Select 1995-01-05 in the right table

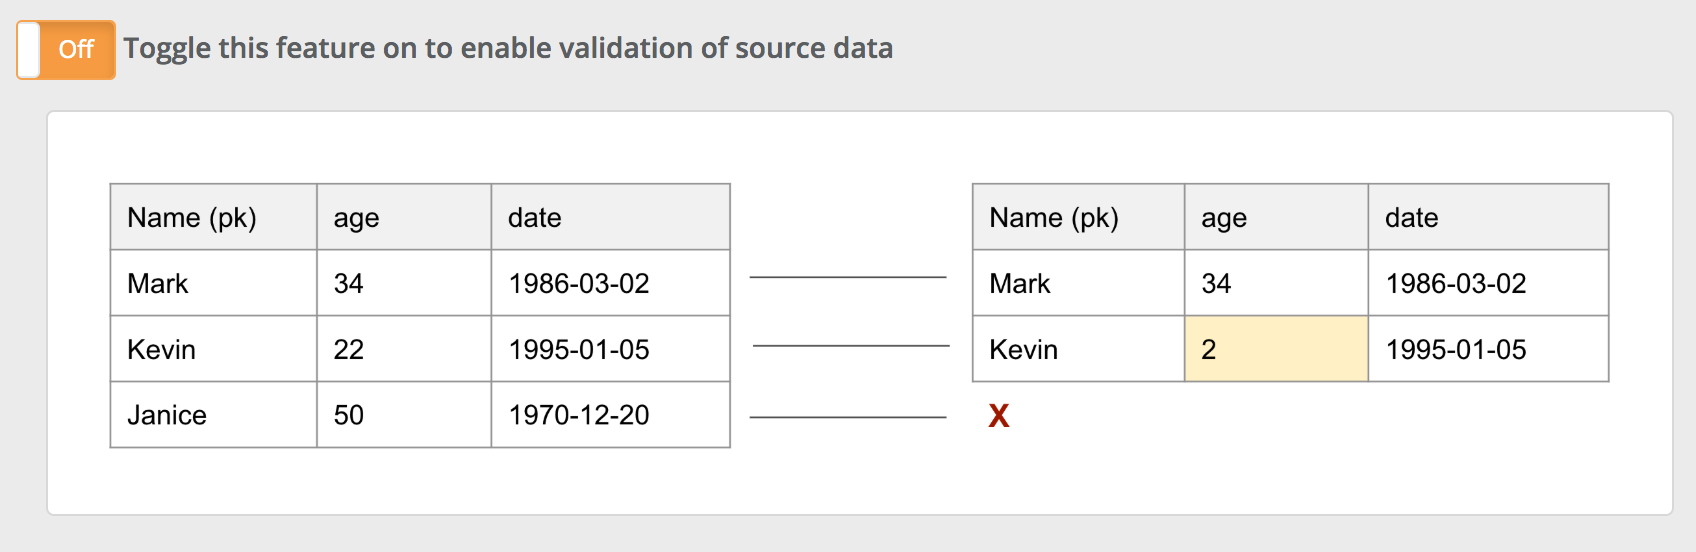pos(1487,349)
